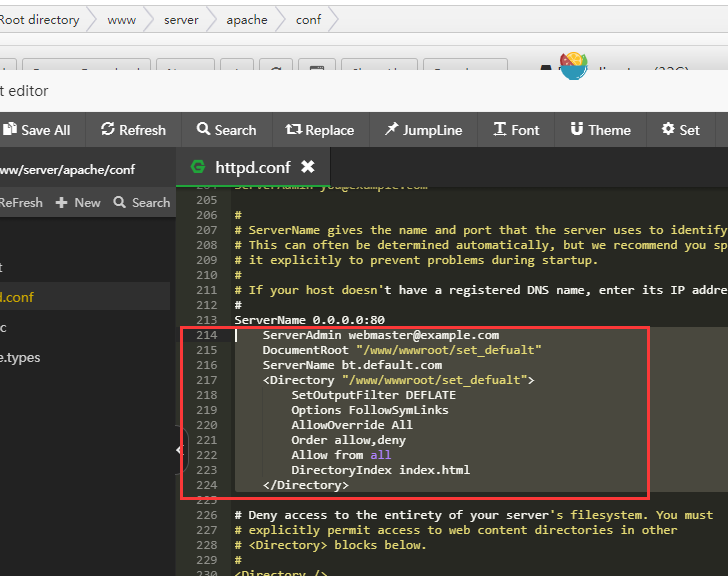Navigate to 'www' breadcrumb folder
Screen dimensions: 728x576
click(x=121, y=19)
